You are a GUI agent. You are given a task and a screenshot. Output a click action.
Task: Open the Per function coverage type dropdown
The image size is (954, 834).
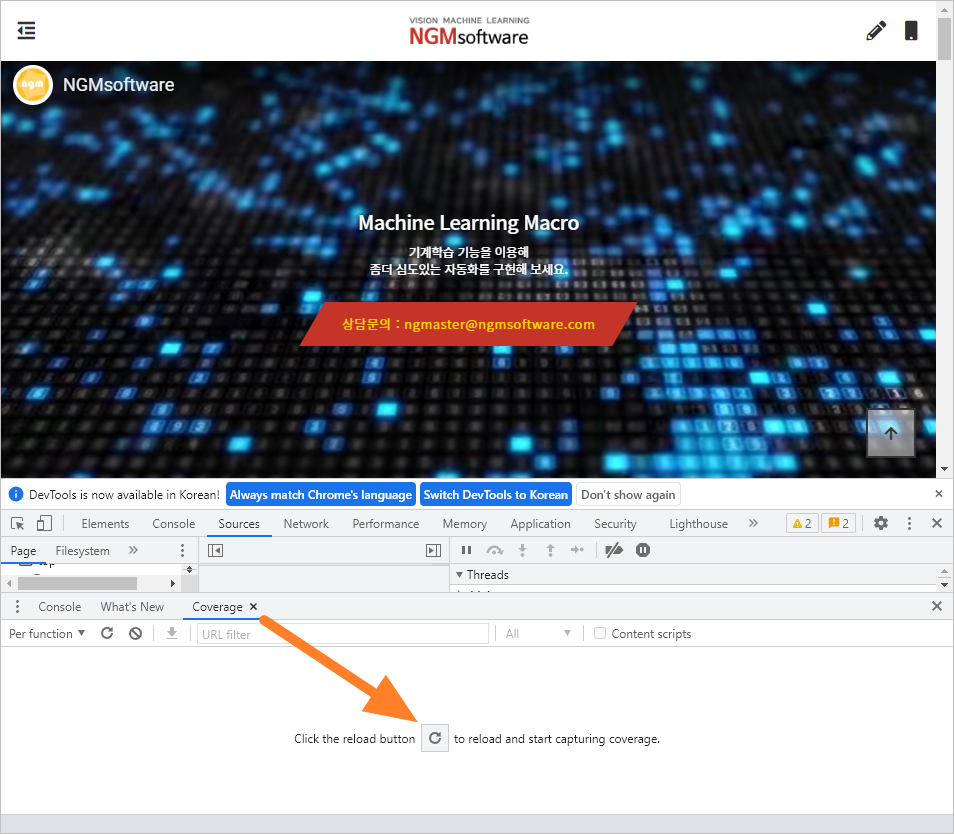(47, 634)
